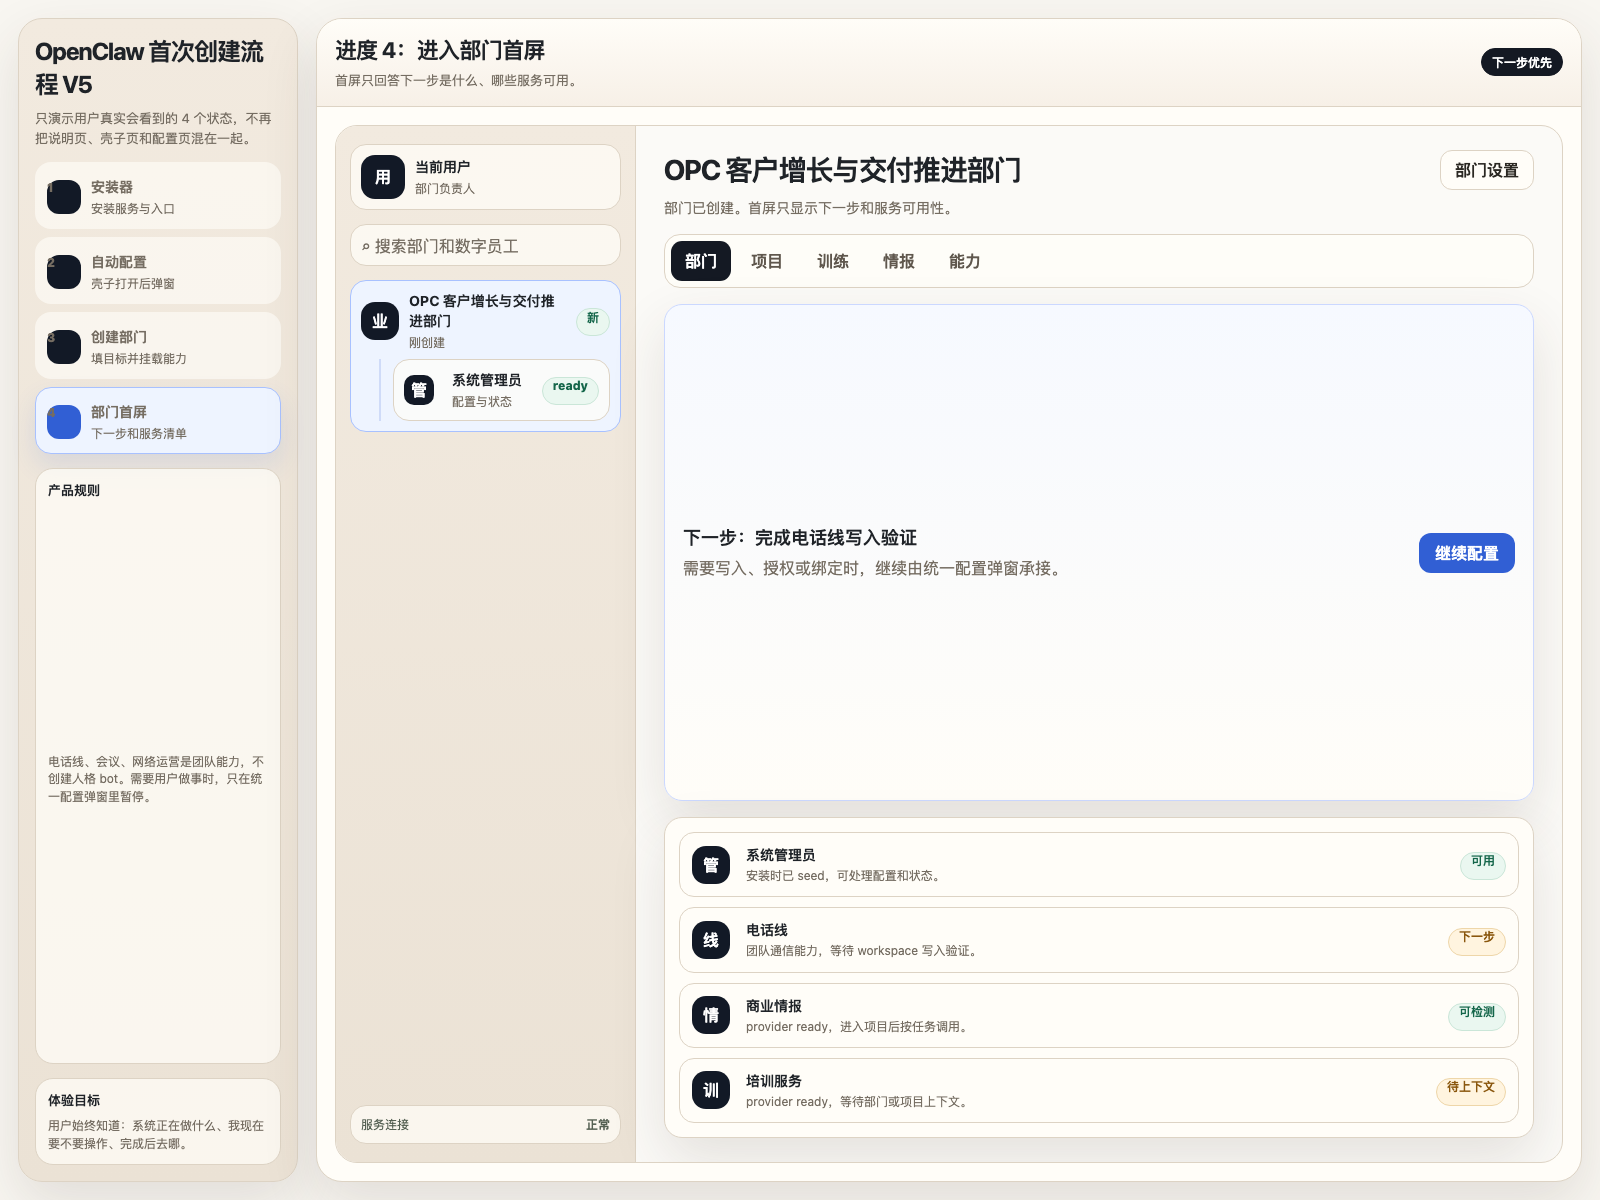Select the 创建部门 step card
The height and width of the screenshot is (1200, 1600).
[x=158, y=346]
